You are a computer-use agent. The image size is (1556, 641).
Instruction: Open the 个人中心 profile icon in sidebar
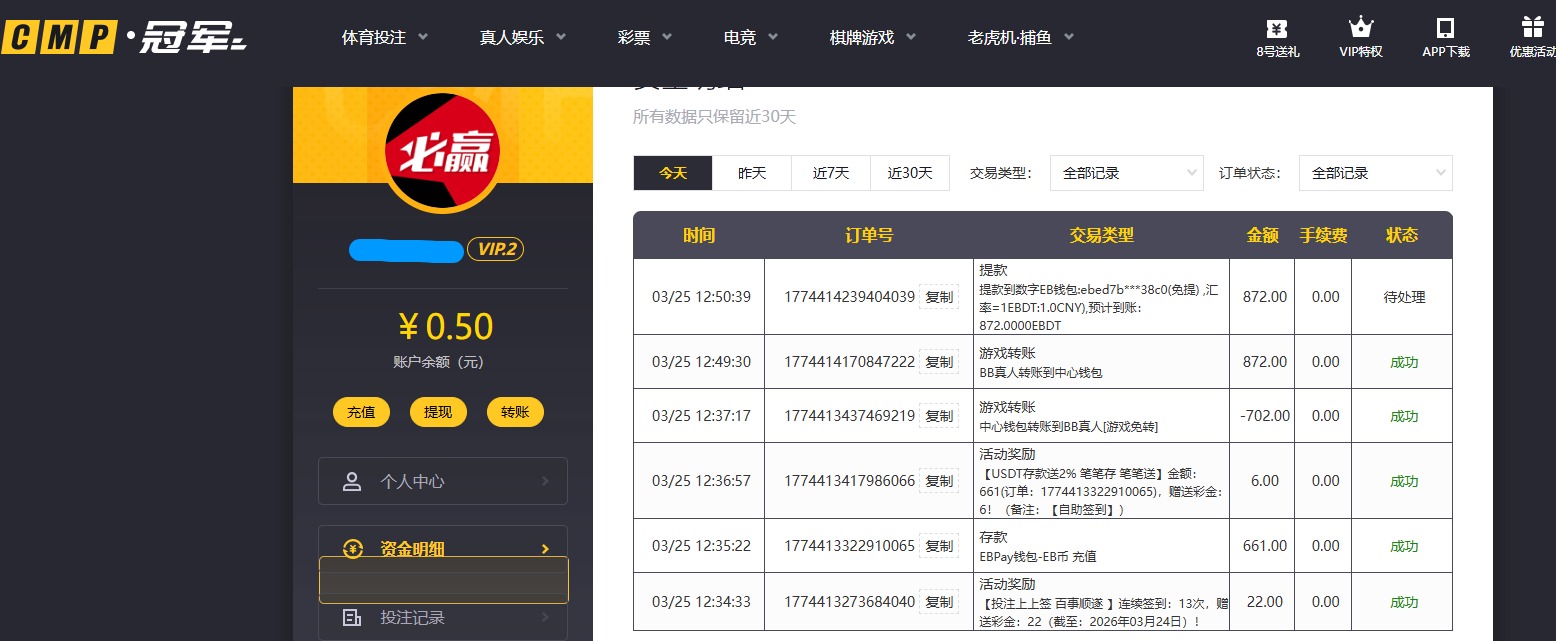[x=352, y=481]
